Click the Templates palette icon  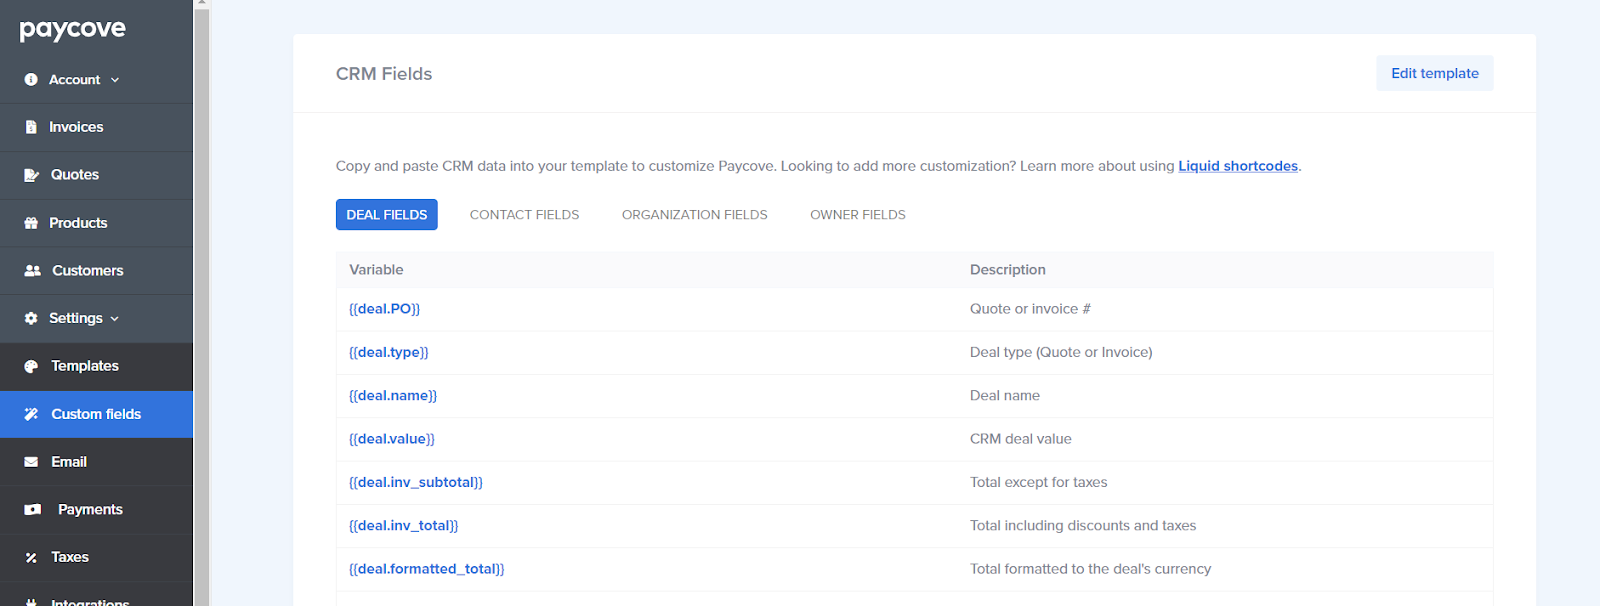[31, 366]
